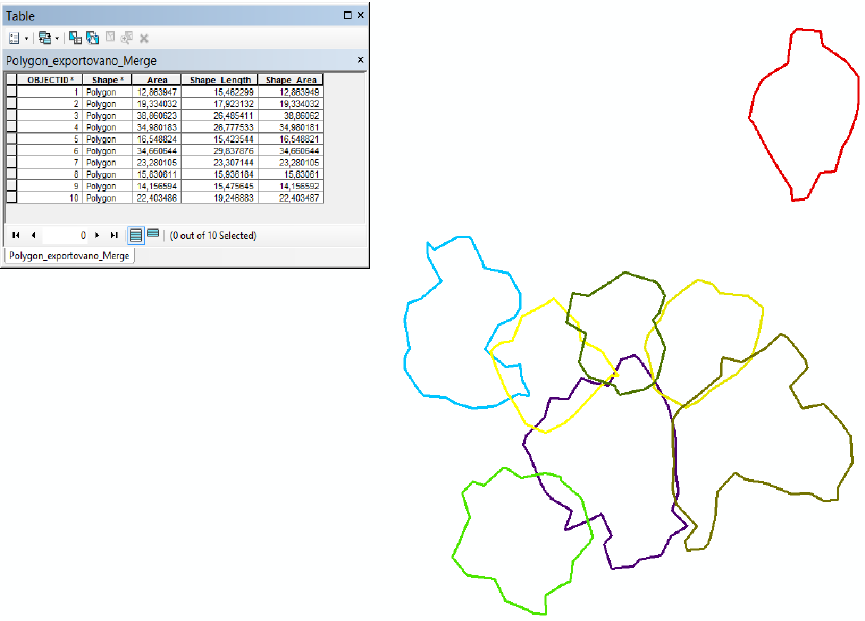Click the current record number field
Screen dimensions: 865x621
coord(65,235)
